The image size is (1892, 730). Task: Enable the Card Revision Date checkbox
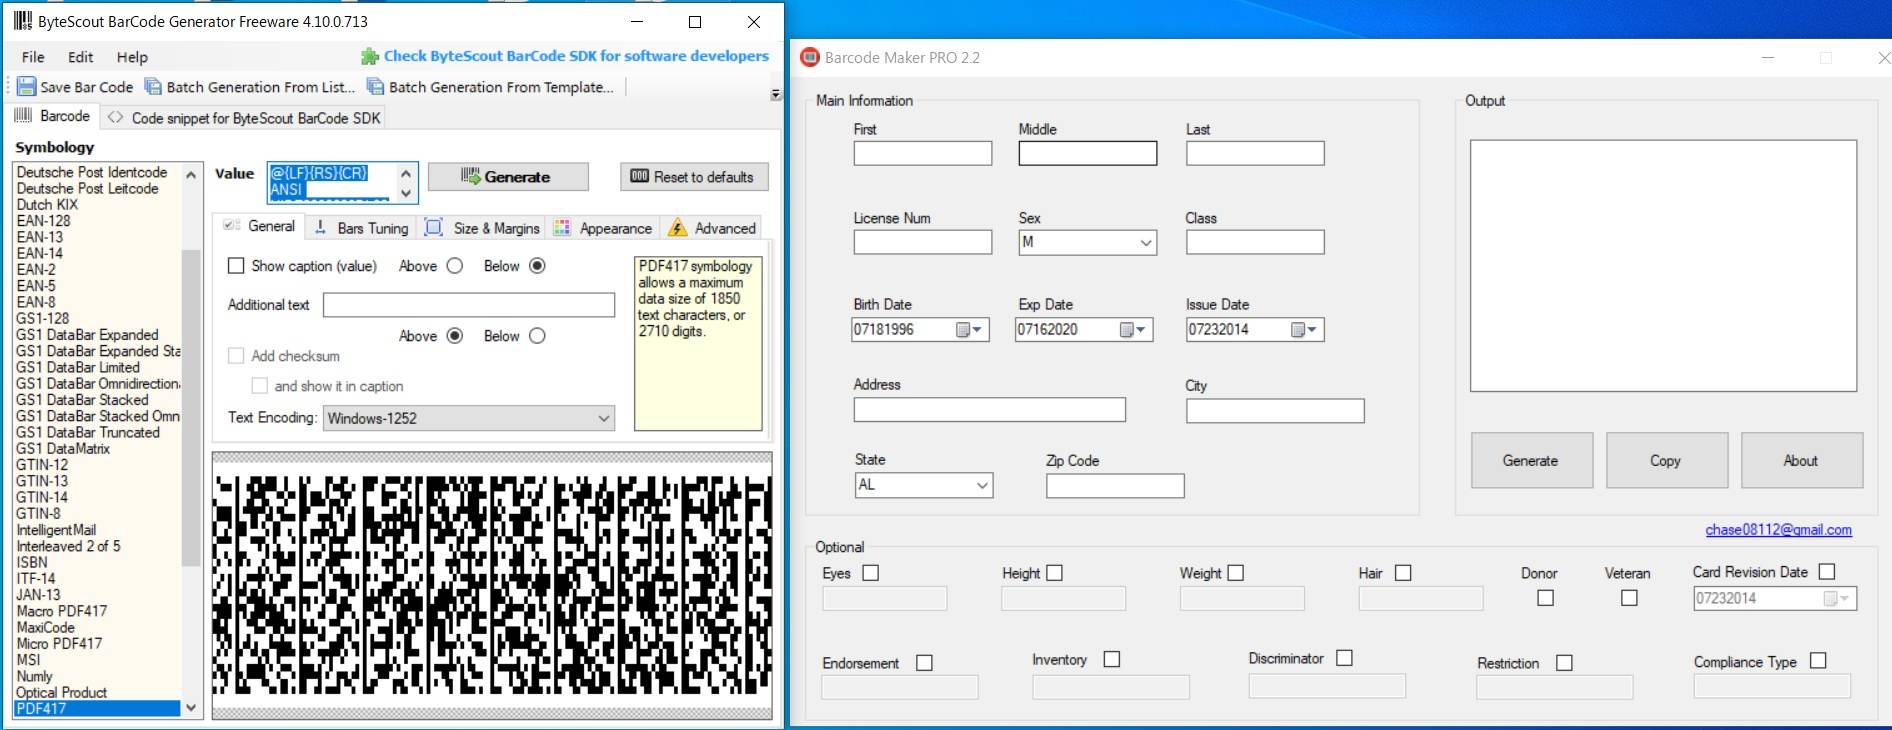pos(1827,572)
